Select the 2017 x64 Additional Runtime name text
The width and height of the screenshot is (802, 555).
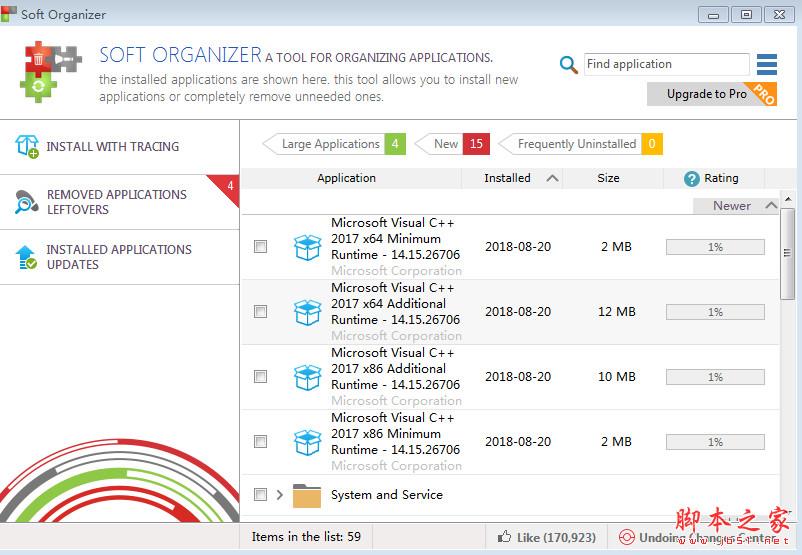[395, 304]
